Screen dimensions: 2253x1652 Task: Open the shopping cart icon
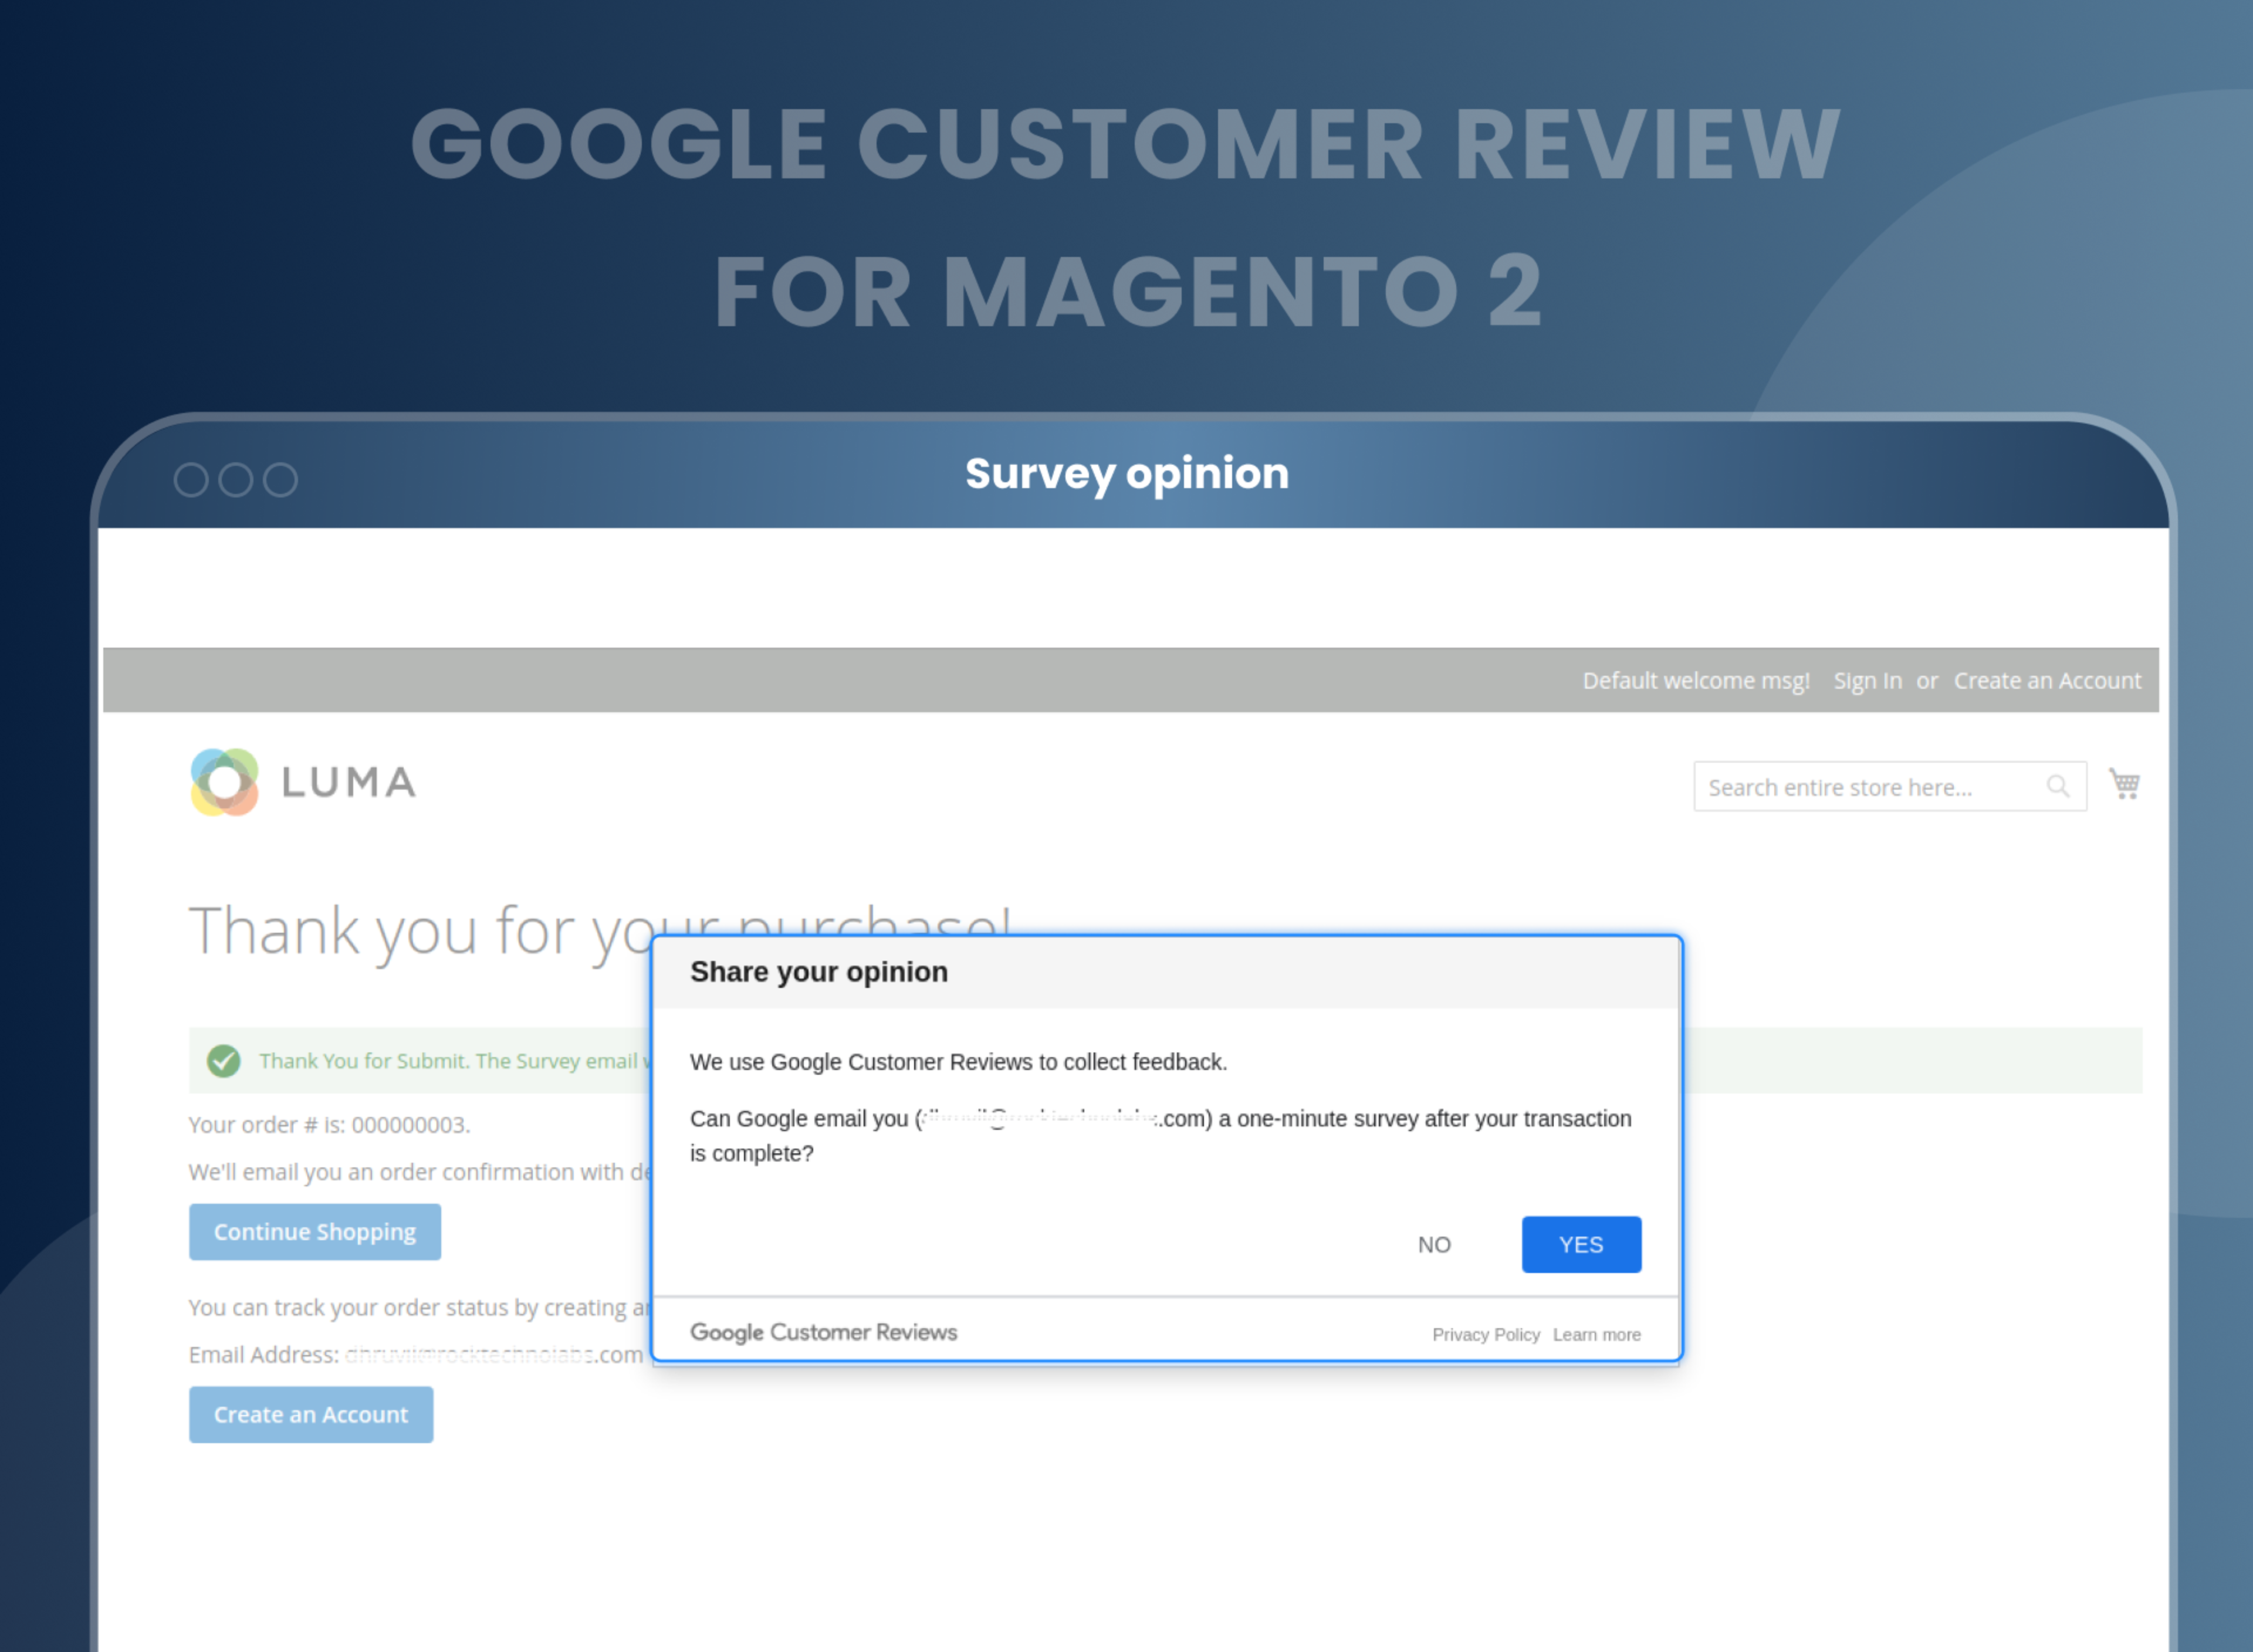(2124, 784)
